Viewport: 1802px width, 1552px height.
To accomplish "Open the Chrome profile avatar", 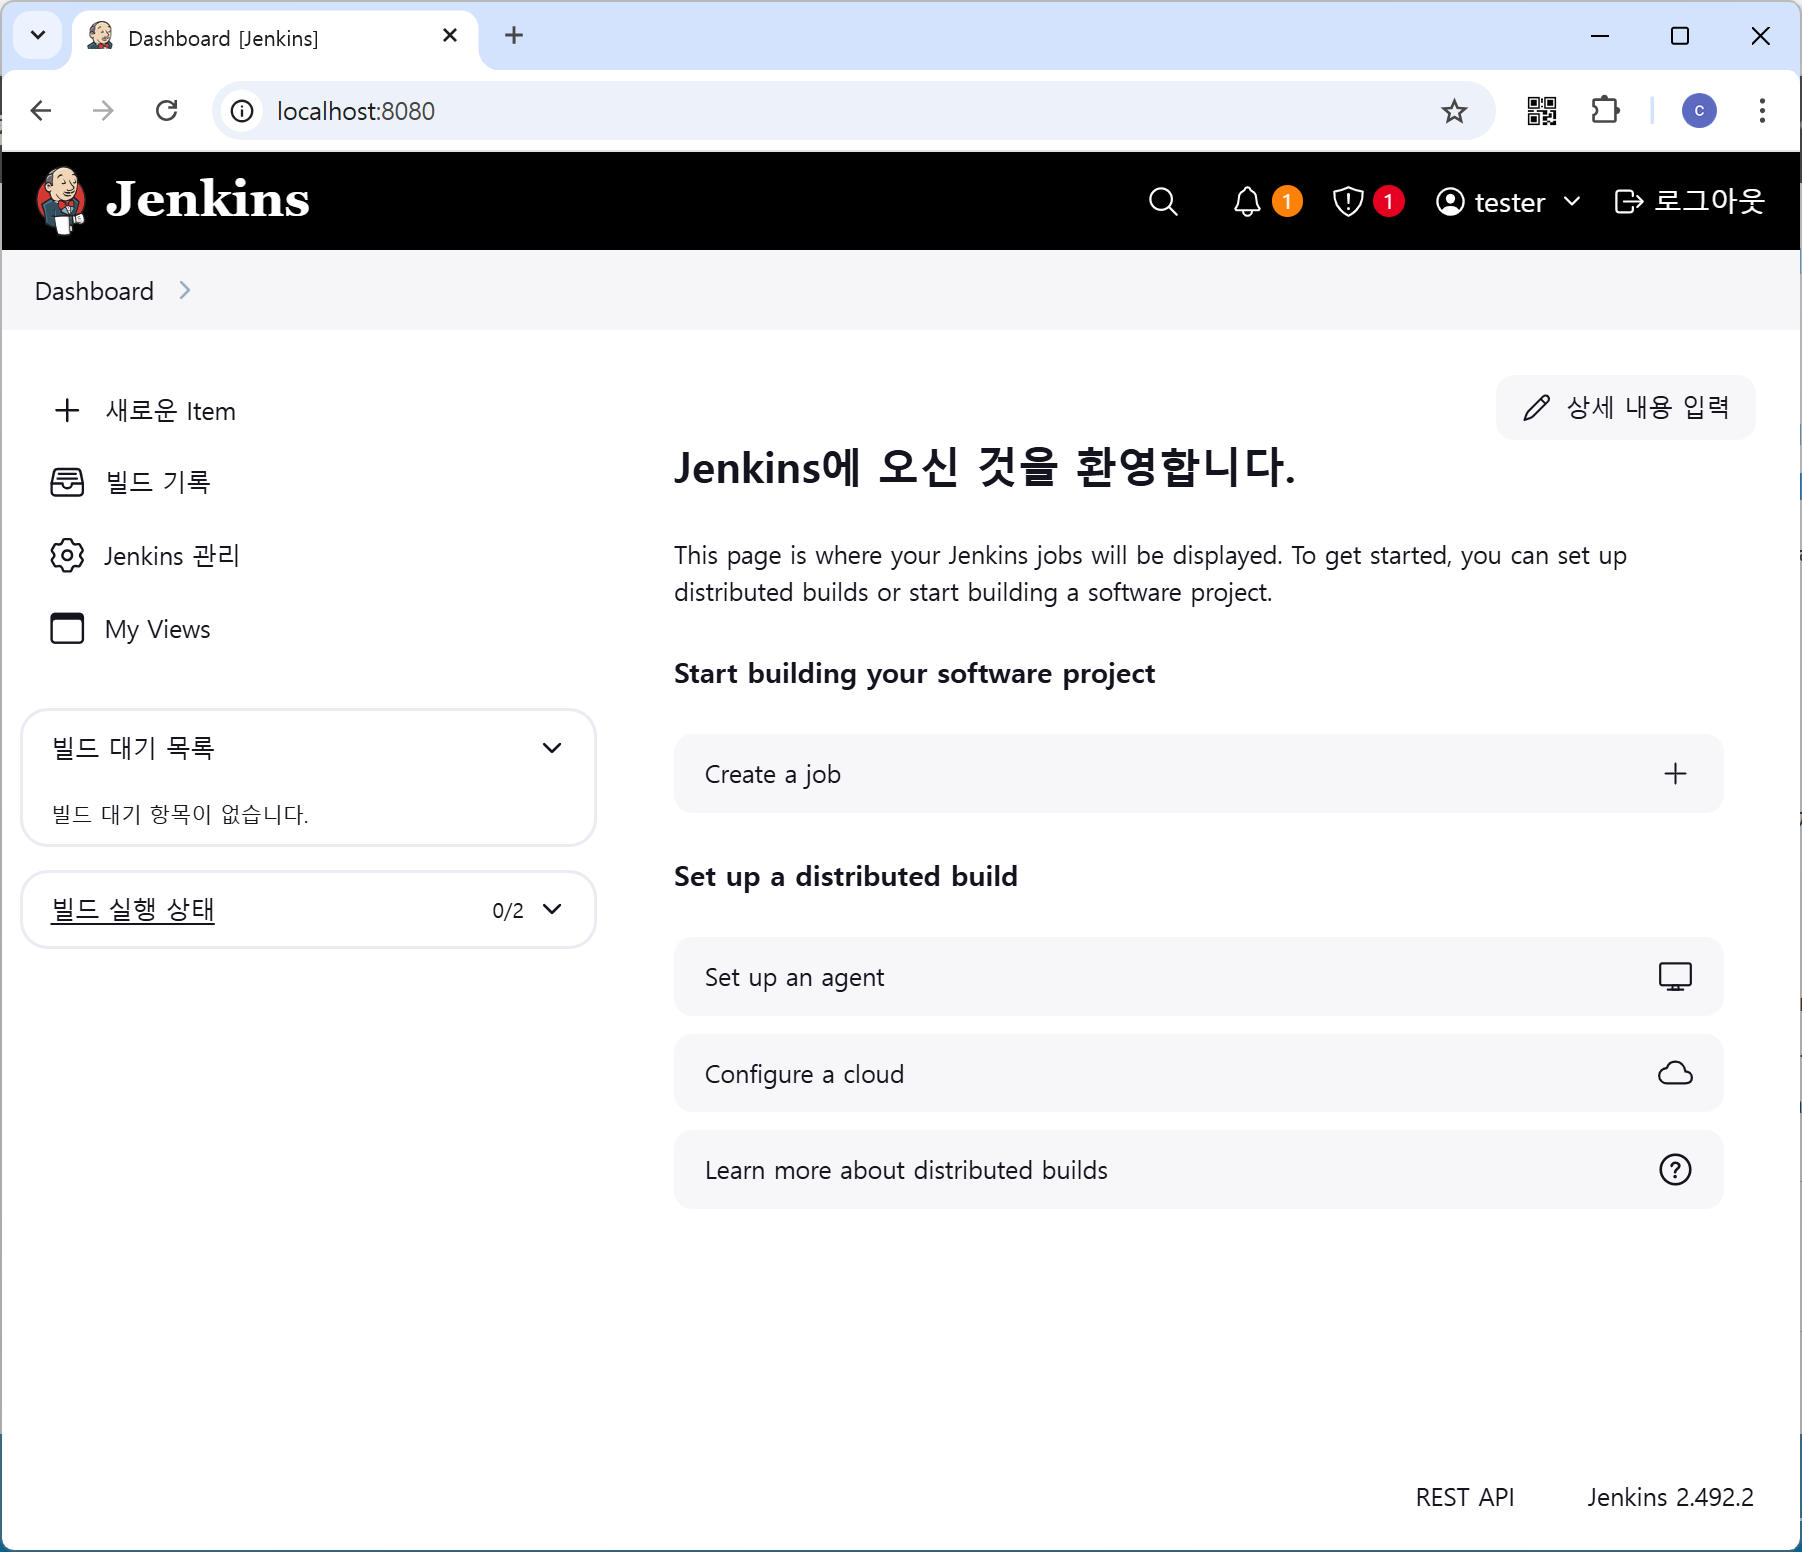I will tap(1699, 111).
